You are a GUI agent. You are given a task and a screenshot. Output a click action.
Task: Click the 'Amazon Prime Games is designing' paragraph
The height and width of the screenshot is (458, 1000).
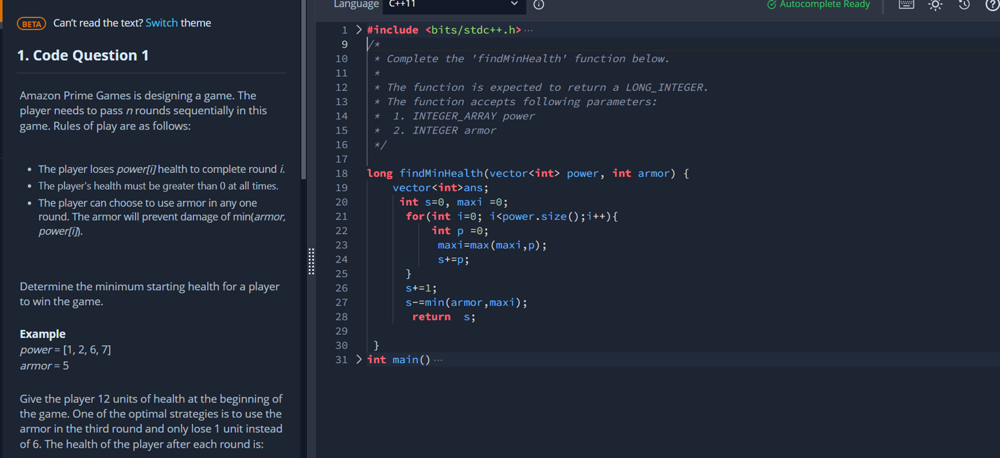point(143,111)
